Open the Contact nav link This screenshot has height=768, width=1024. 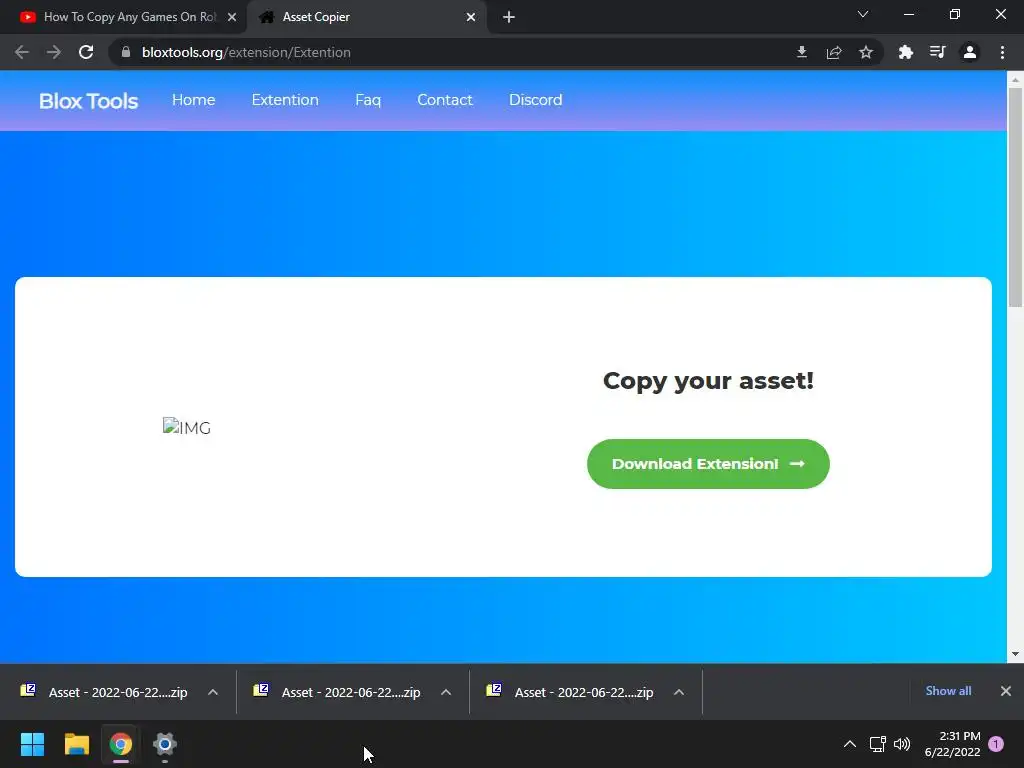(x=445, y=100)
